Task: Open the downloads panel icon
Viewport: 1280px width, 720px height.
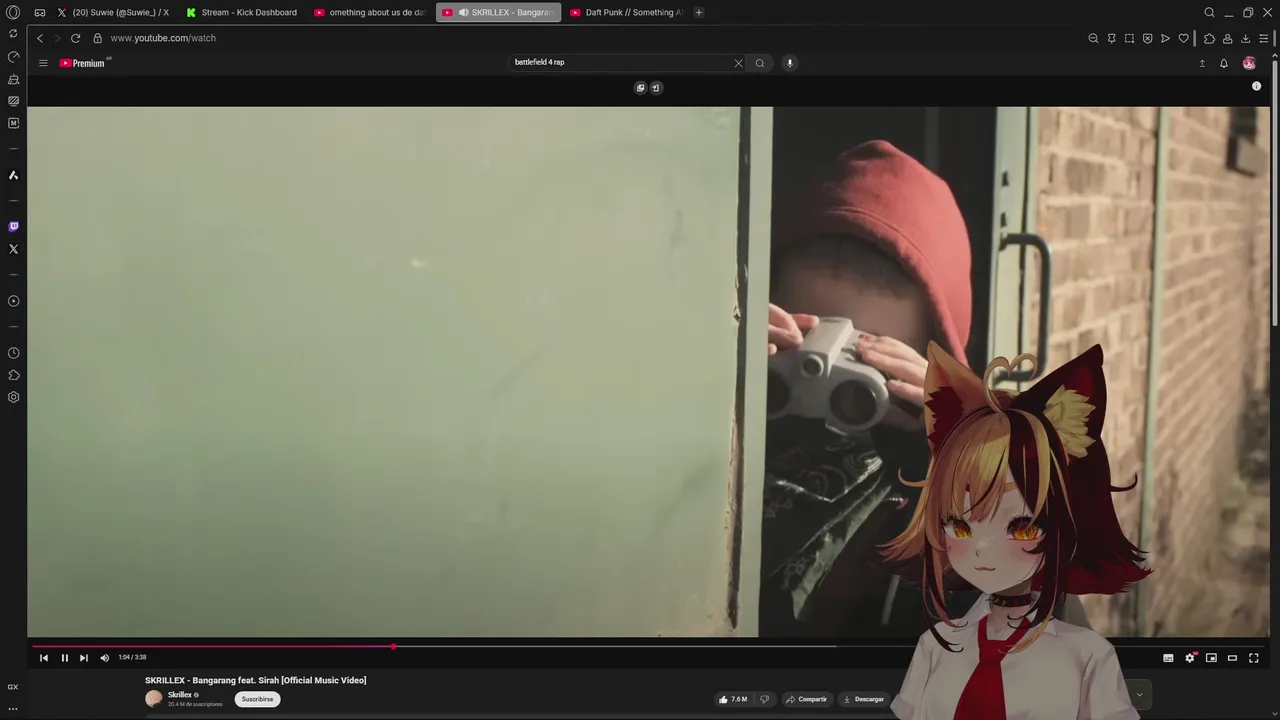Action: (x=1245, y=38)
